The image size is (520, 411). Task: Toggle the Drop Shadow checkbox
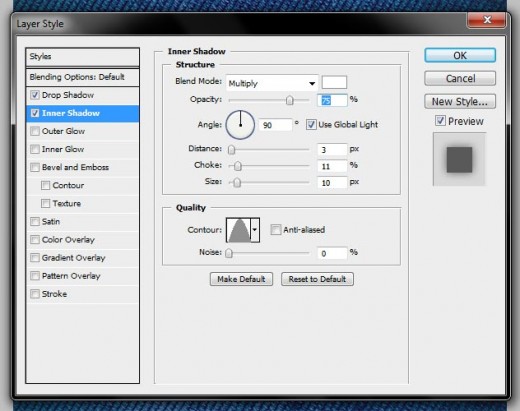click(x=35, y=95)
